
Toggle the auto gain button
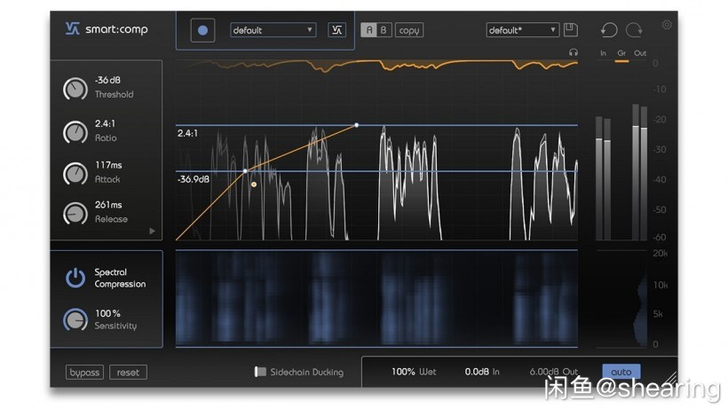pyautogui.click(x=621, y=372)
